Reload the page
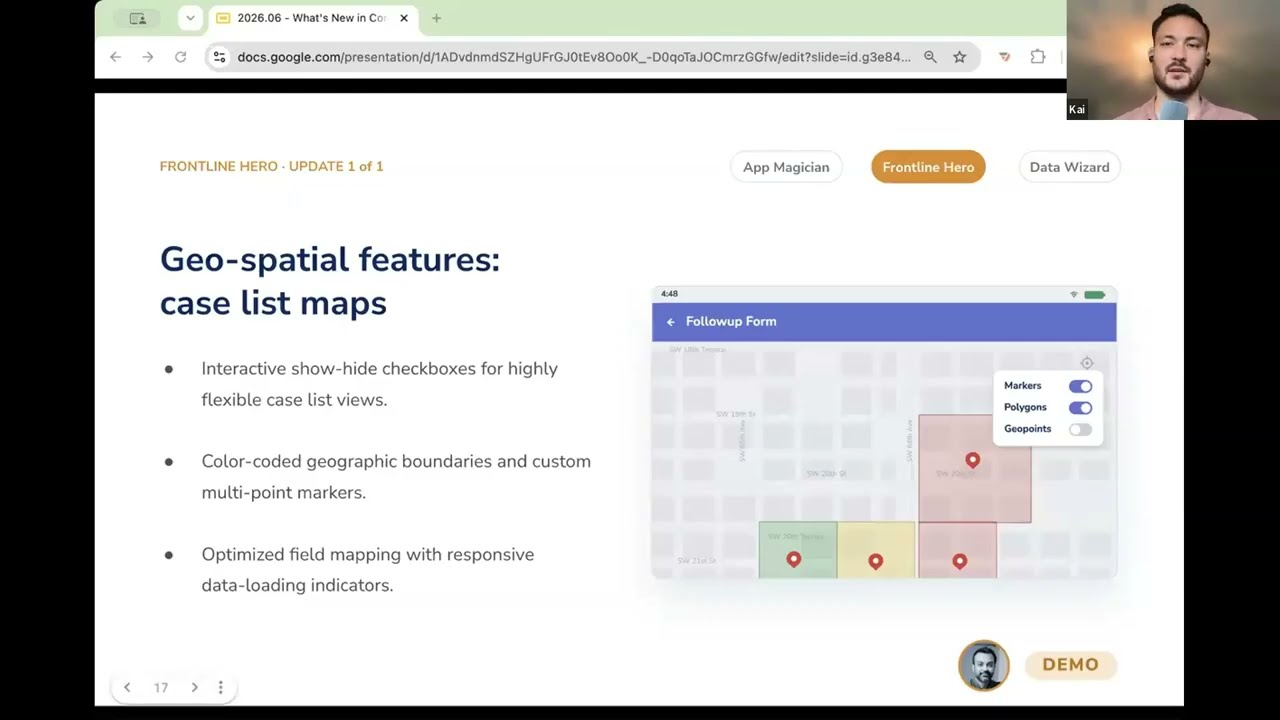 click(x=181, y=57)
